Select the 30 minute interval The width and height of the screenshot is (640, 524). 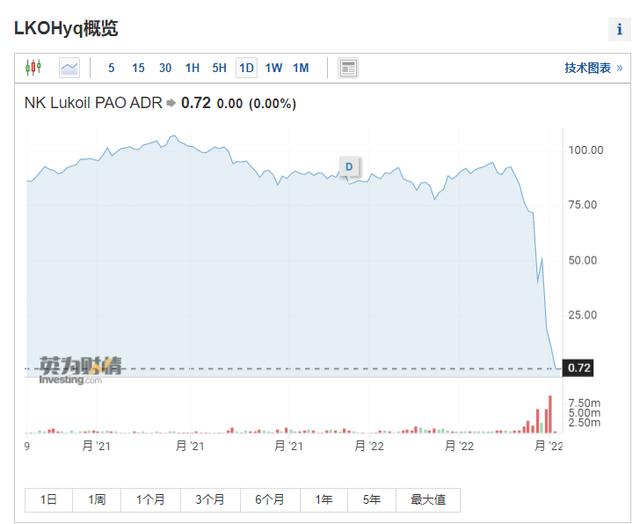(165, 68)
